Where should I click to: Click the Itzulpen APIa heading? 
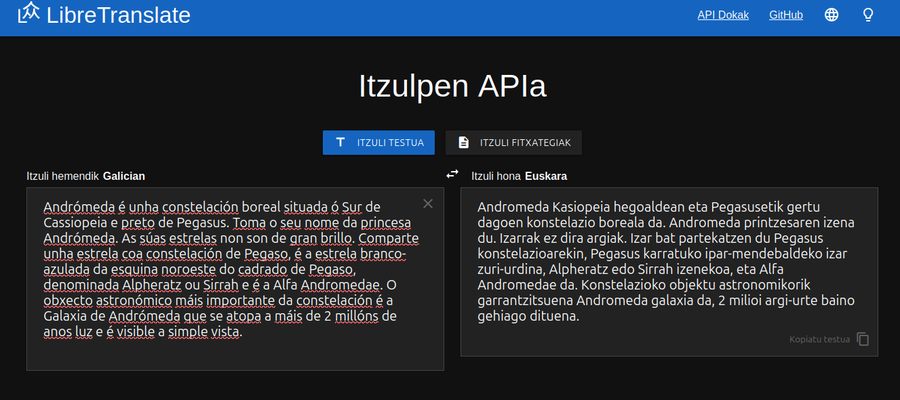[452, 87]
